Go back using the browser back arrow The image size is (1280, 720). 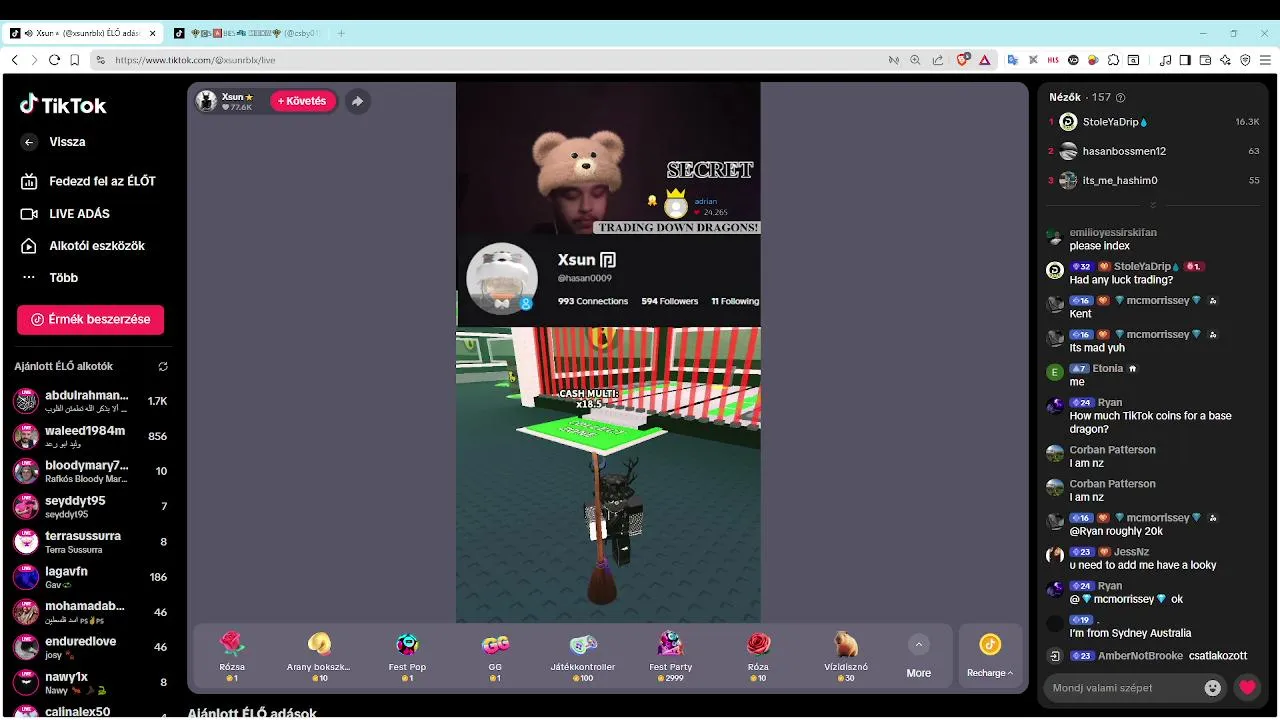[x=14, y=60]
